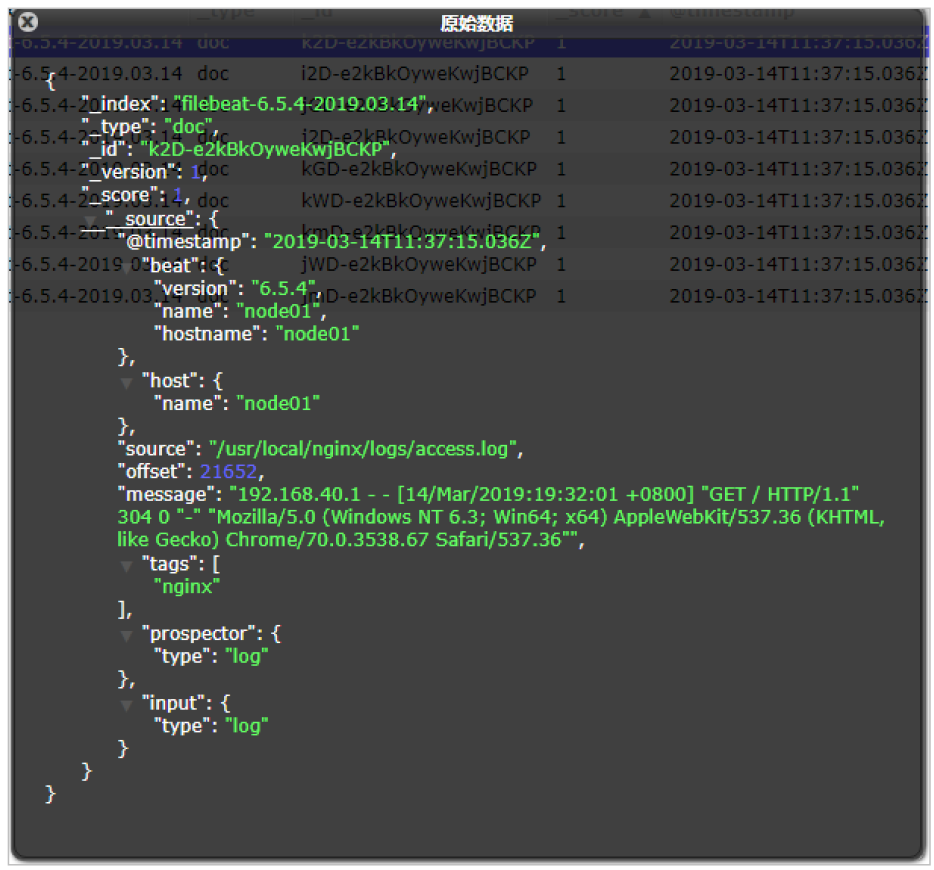Select the nginx log "message" value text

point(500,517)
